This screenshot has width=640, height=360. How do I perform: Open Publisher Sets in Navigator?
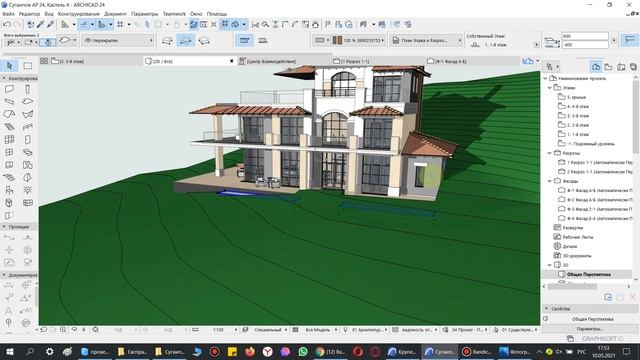[x=633, y=67]
